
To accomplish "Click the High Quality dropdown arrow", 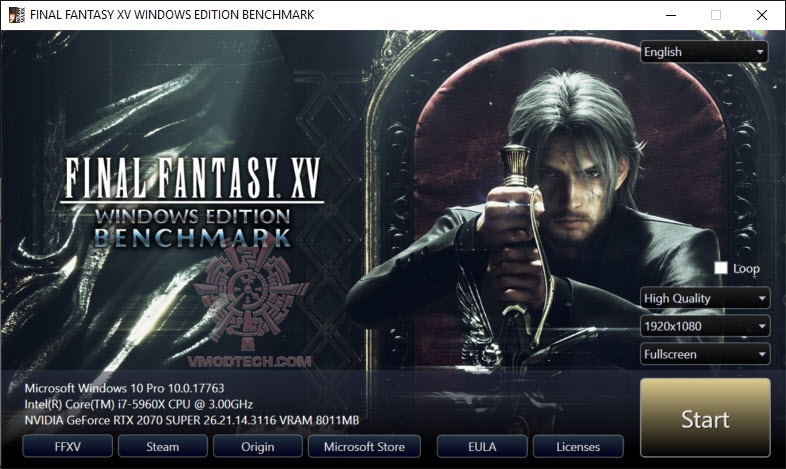I will tap(762, 298).
